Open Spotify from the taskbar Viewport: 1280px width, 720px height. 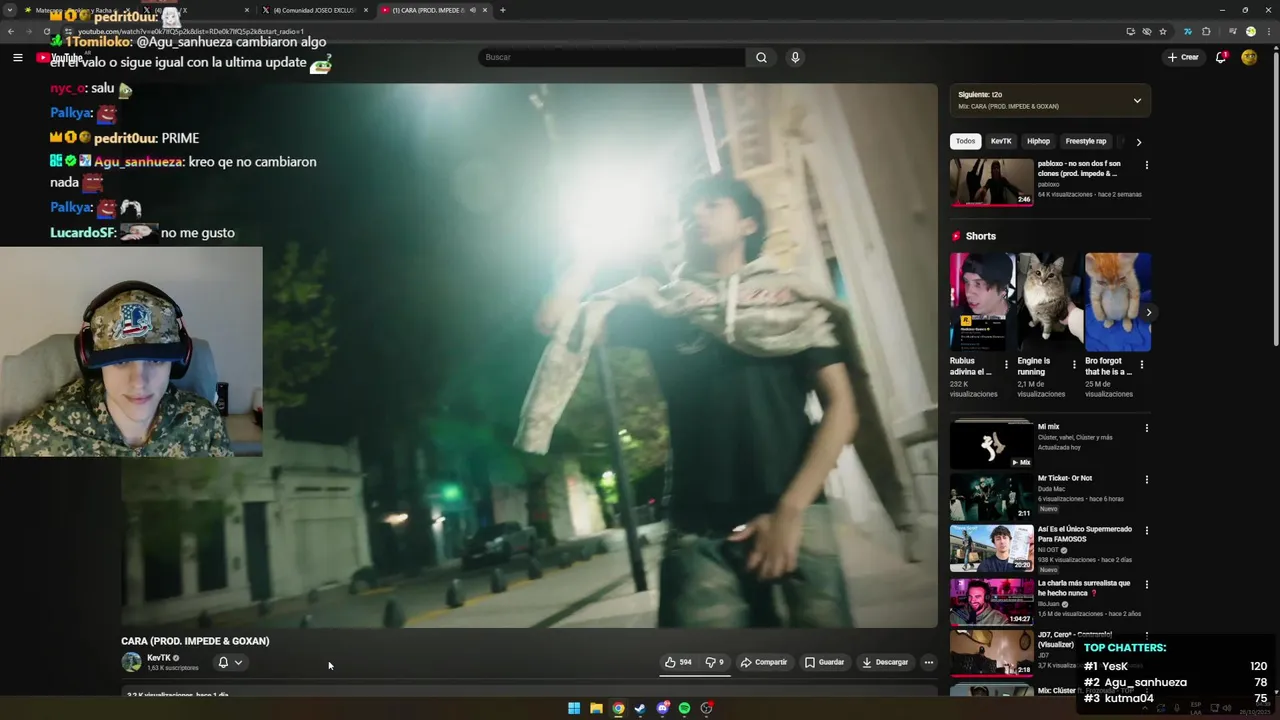[684, 708]
